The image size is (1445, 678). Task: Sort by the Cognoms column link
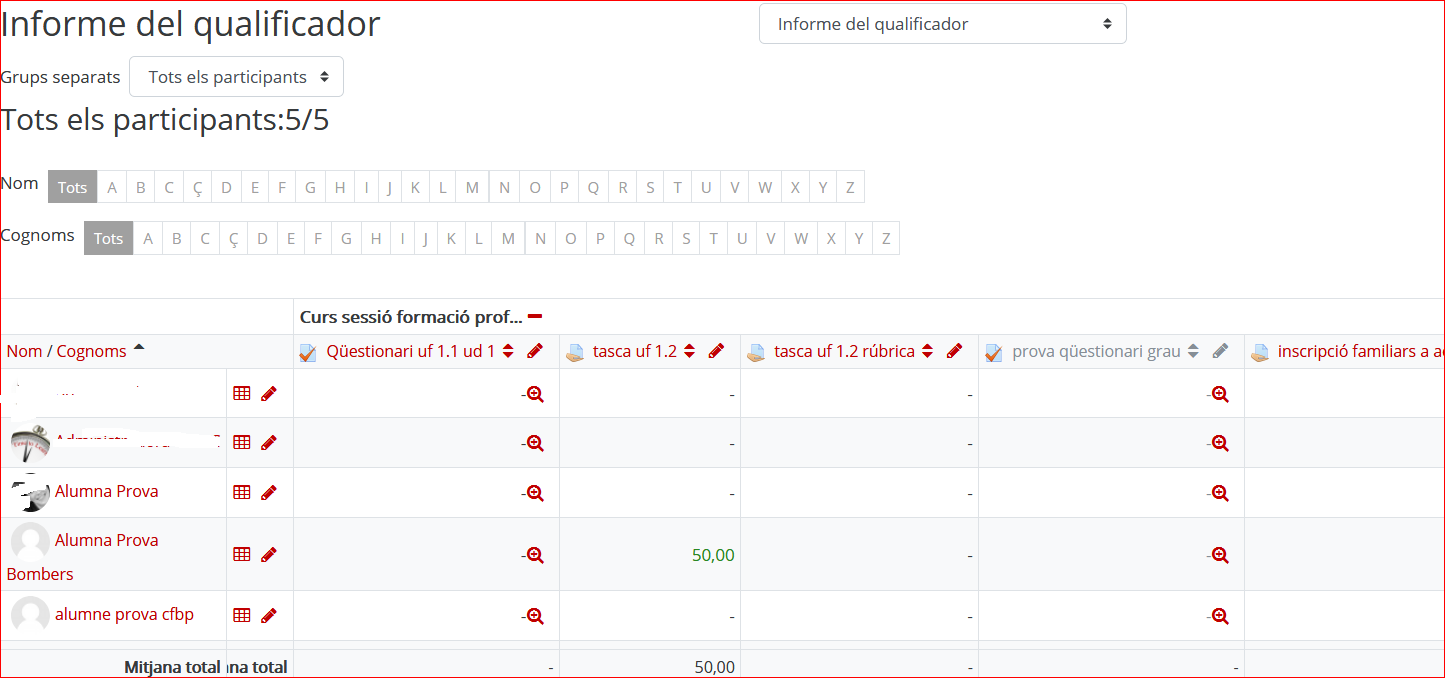91,351
